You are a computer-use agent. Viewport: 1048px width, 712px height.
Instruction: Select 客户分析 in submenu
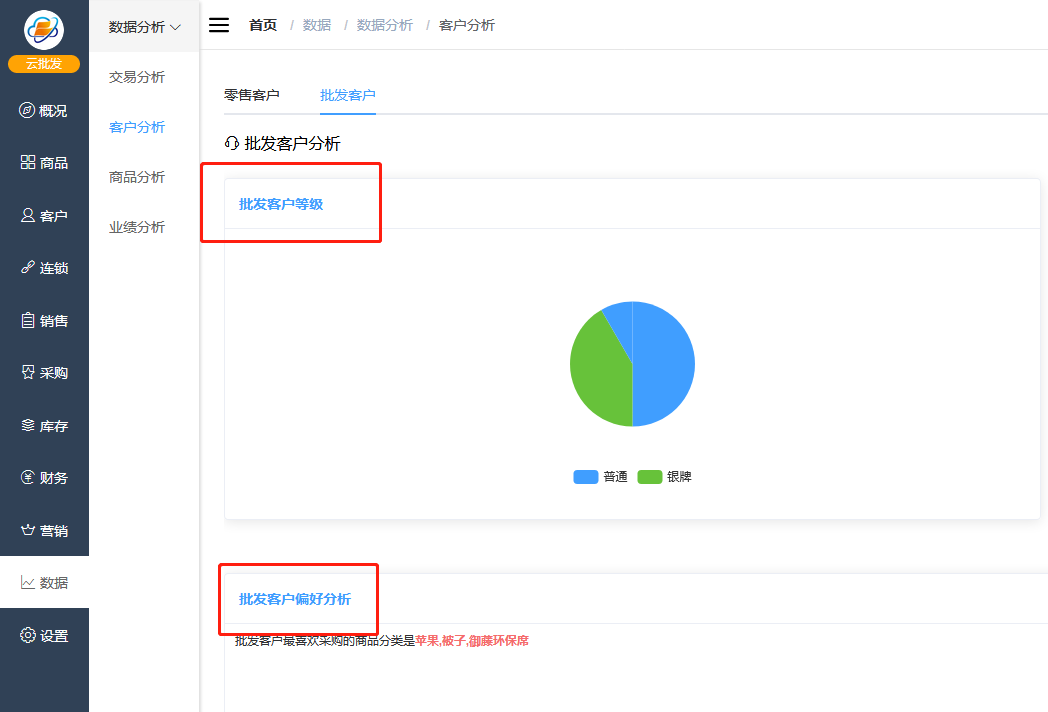point(137,127)
